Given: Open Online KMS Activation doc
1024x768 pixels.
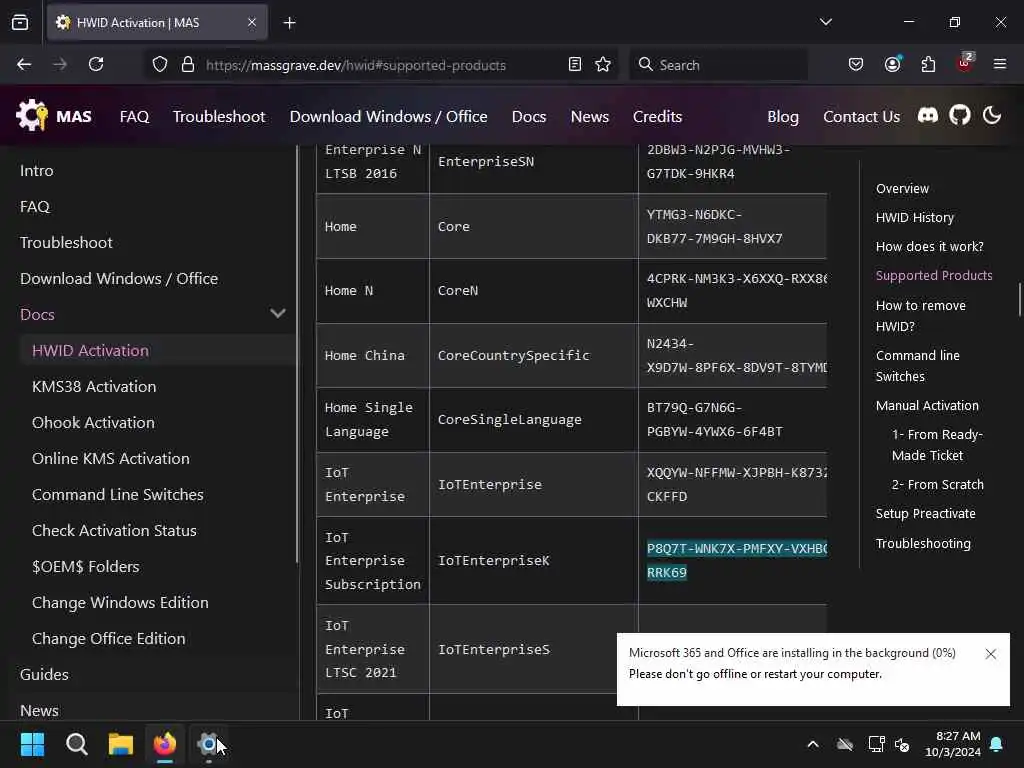Looking at the screenshot, I should coord(110,458).
